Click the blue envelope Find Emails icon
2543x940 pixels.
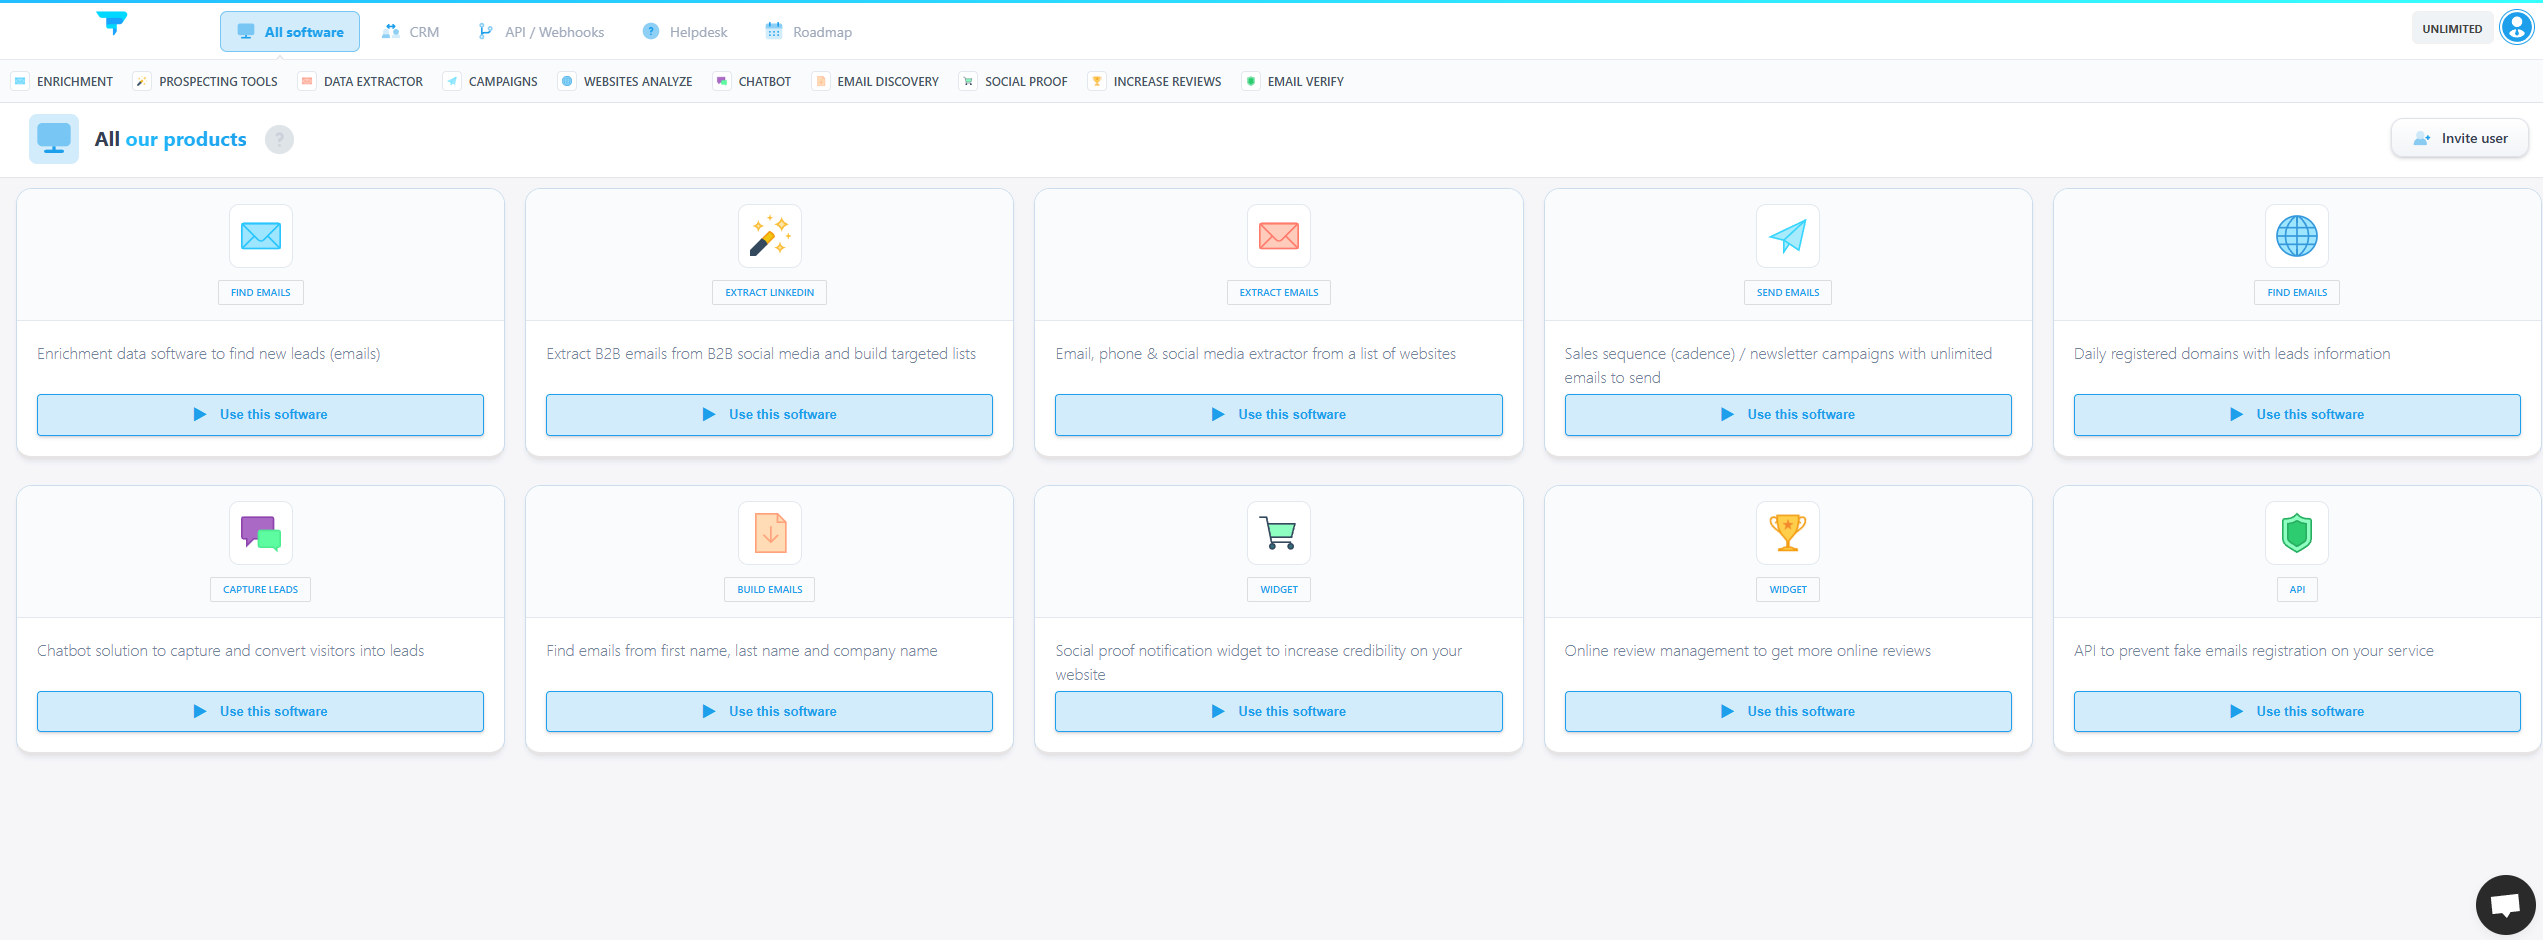coord(261,236)
